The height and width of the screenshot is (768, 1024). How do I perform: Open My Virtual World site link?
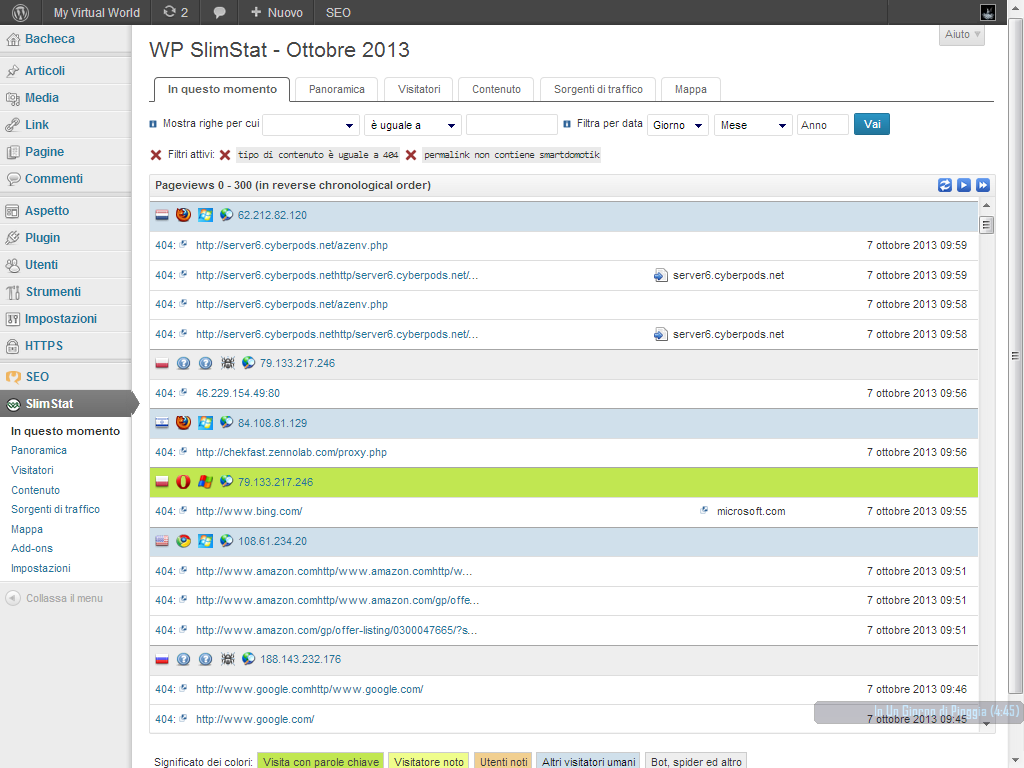tap(97, 12)
